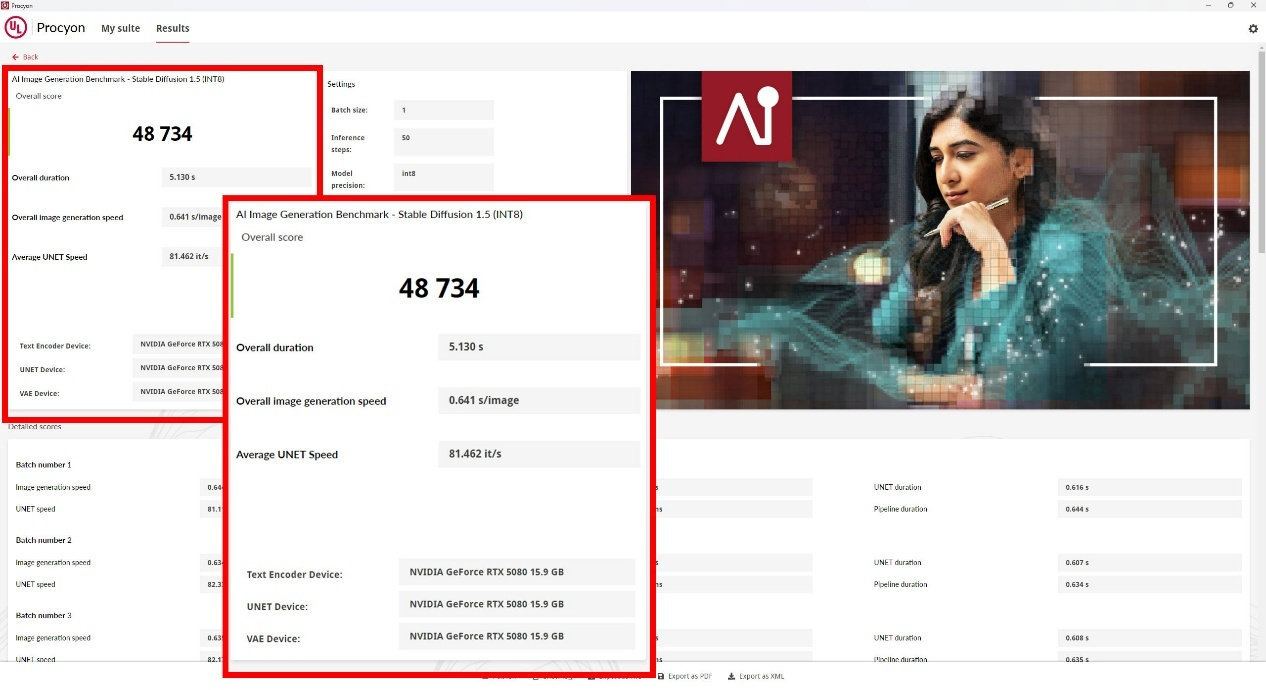Click Export as XML button
This screenshot has width=1266, height=690.
tap(756, 677)
